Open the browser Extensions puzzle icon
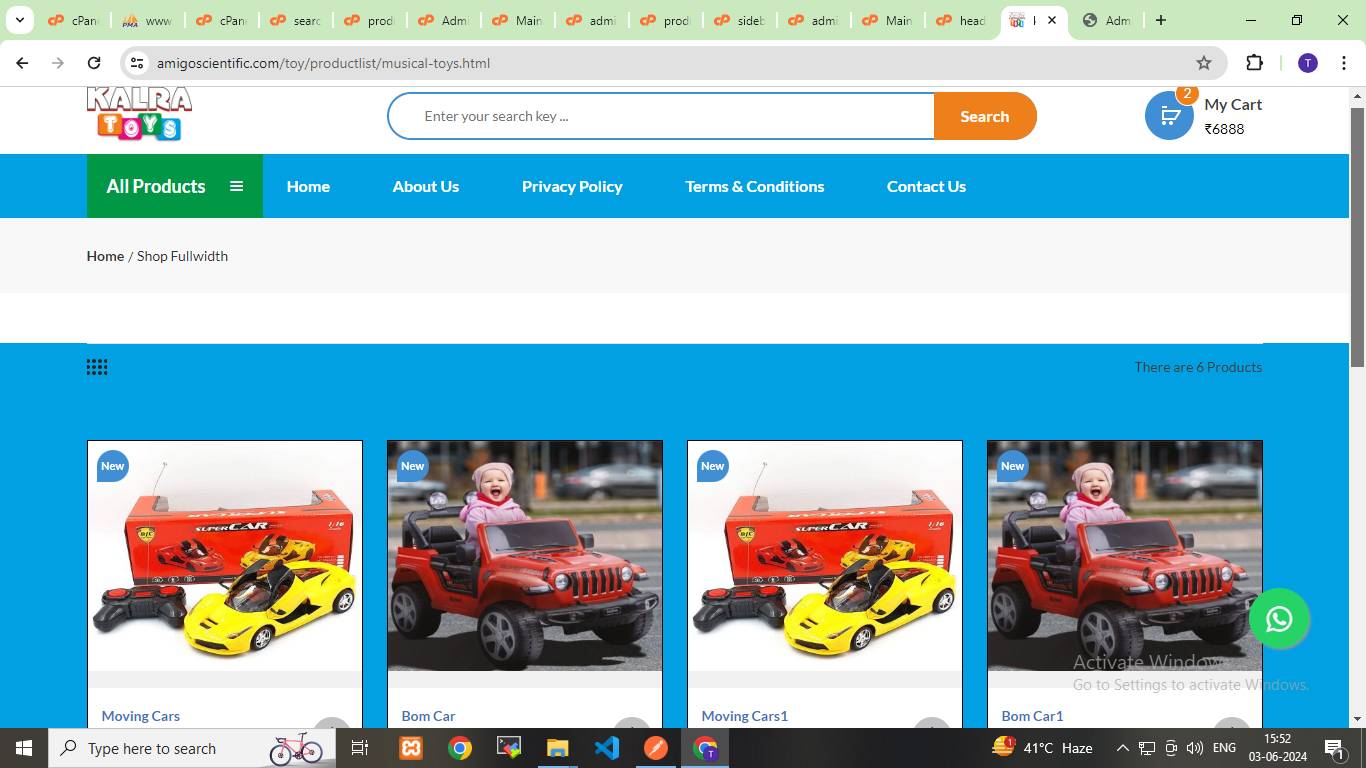 [1254, 63]
